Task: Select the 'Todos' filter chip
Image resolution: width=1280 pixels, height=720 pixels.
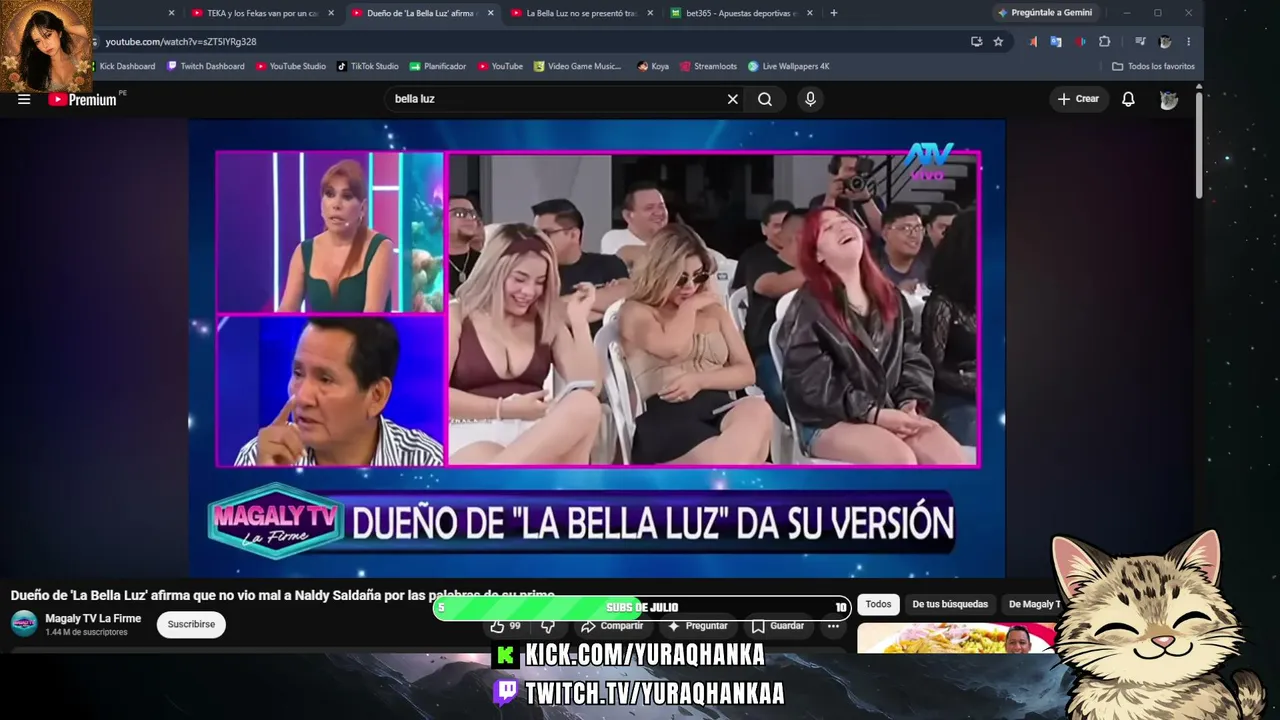Action: click(x=878, y=604)
